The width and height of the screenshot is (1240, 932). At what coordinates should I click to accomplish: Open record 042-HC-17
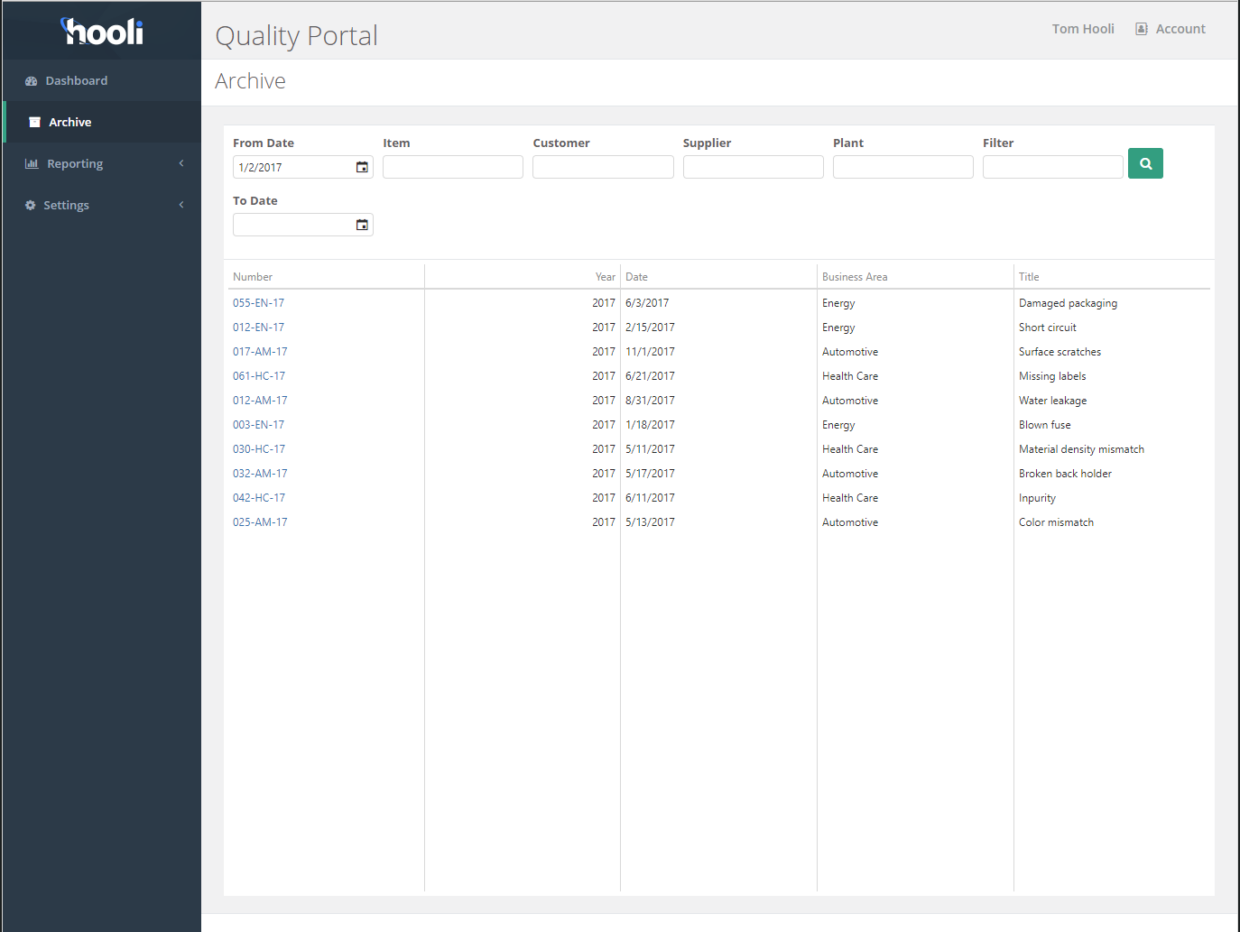tap(259, 498)
